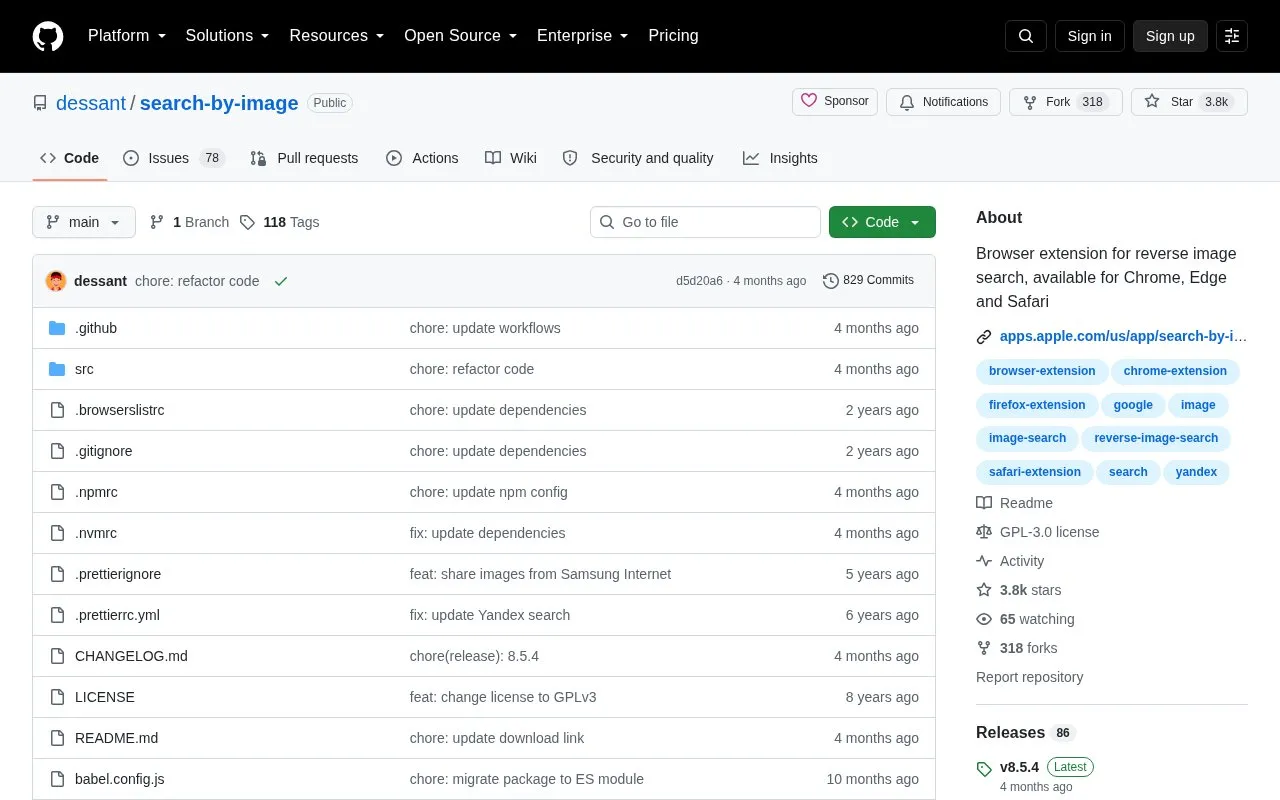This screenshot has height=800, width=1280.
Task: View the commit status check mark
Action: pos(281,281)
